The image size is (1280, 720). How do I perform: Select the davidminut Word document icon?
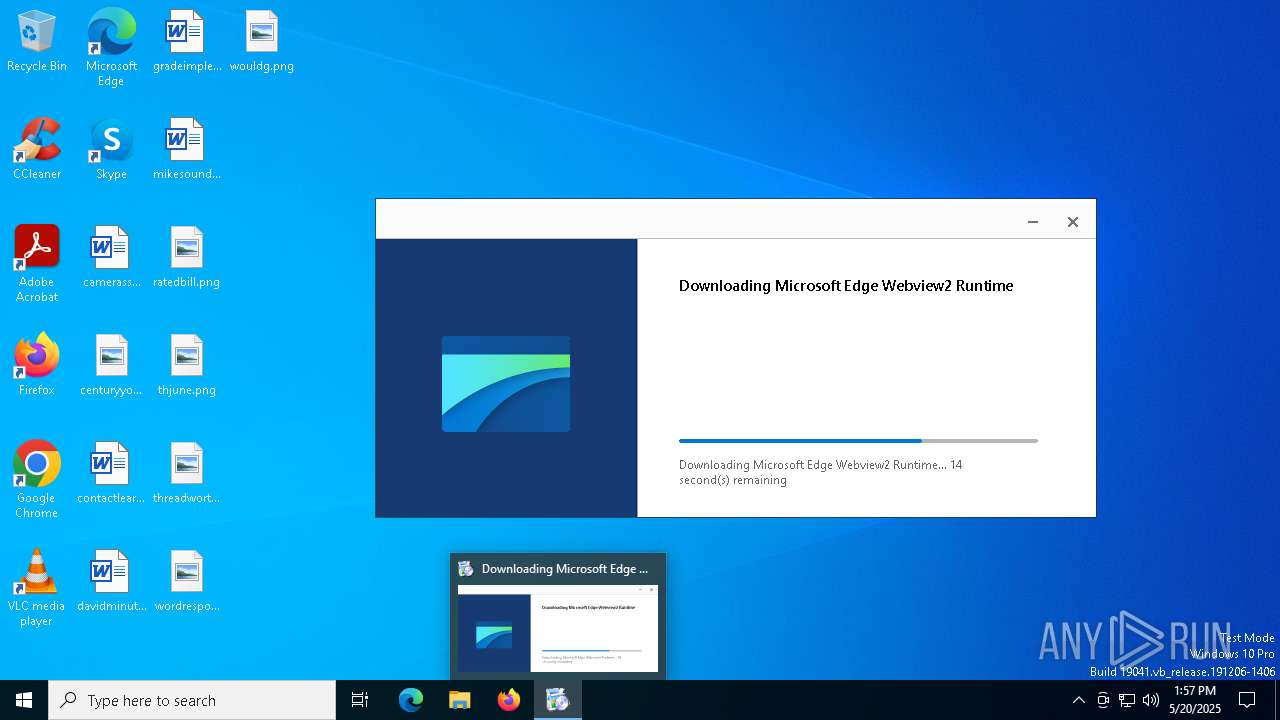pos(111,582)
